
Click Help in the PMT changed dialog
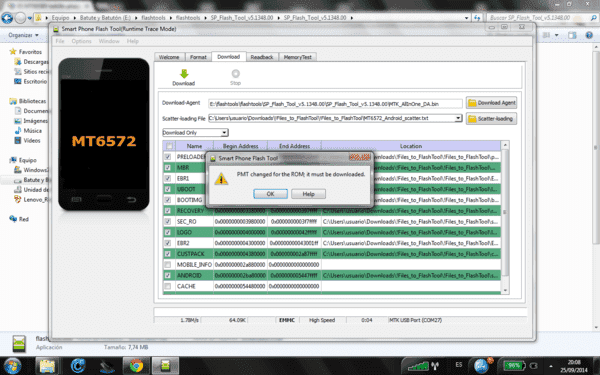click(x=308, y=194)
